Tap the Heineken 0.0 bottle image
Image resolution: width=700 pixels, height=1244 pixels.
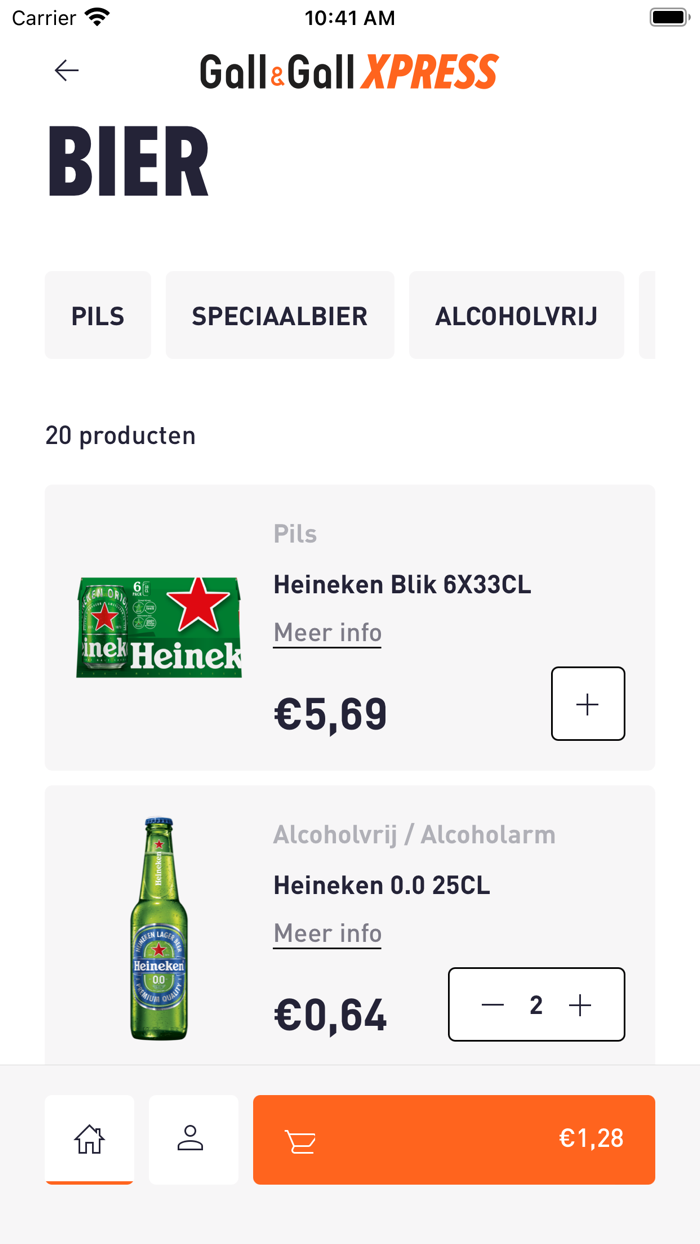coord(160,928)
